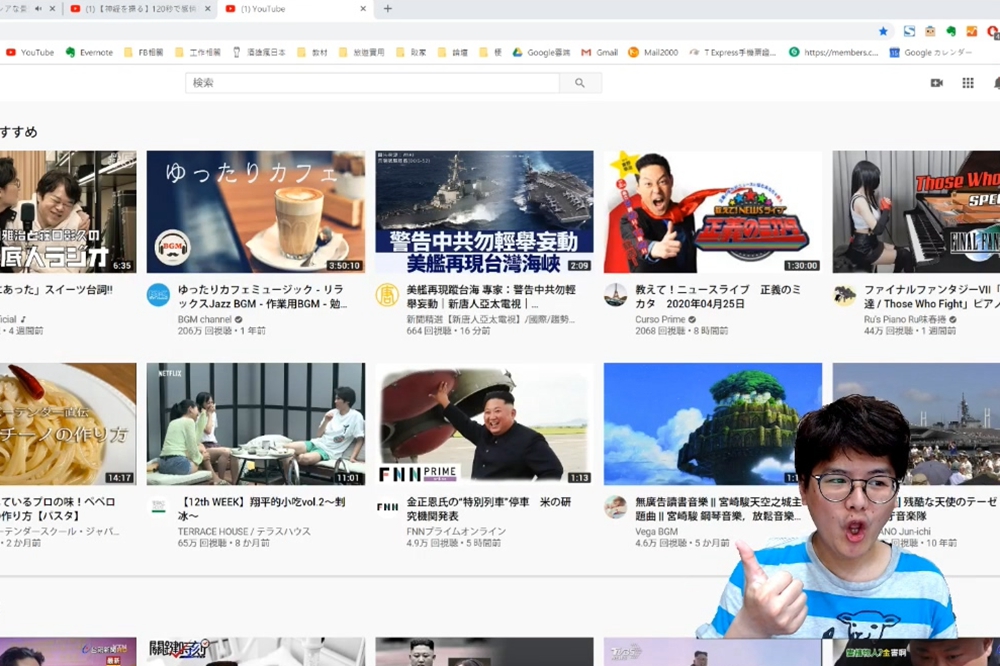
Task: Focus the YouTube 検索 search field
Action: point(372,83)
